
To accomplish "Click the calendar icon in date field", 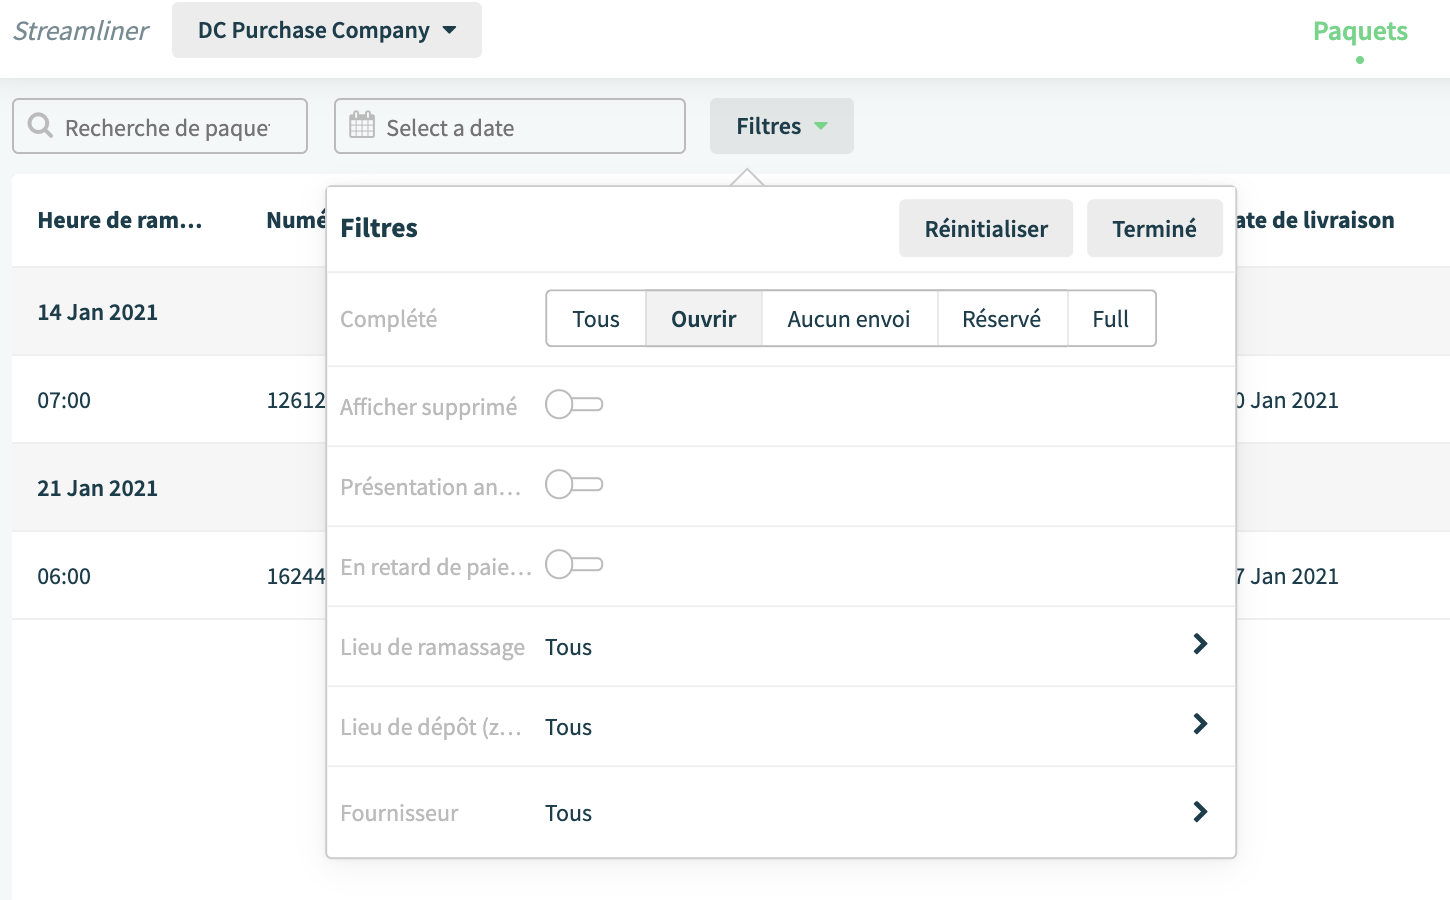I will click(361, 125).
